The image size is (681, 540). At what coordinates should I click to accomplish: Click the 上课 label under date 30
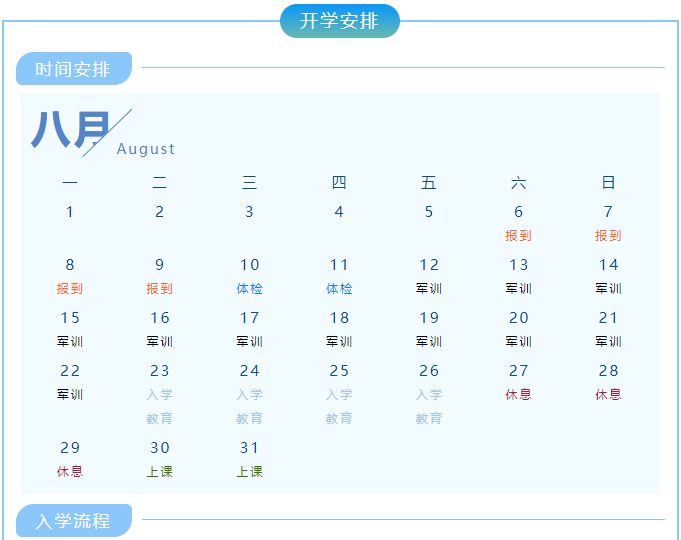[159, 471]
